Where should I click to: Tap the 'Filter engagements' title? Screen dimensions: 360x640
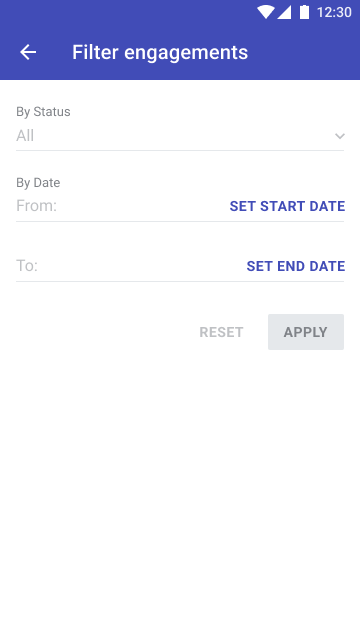click(160, 52)
